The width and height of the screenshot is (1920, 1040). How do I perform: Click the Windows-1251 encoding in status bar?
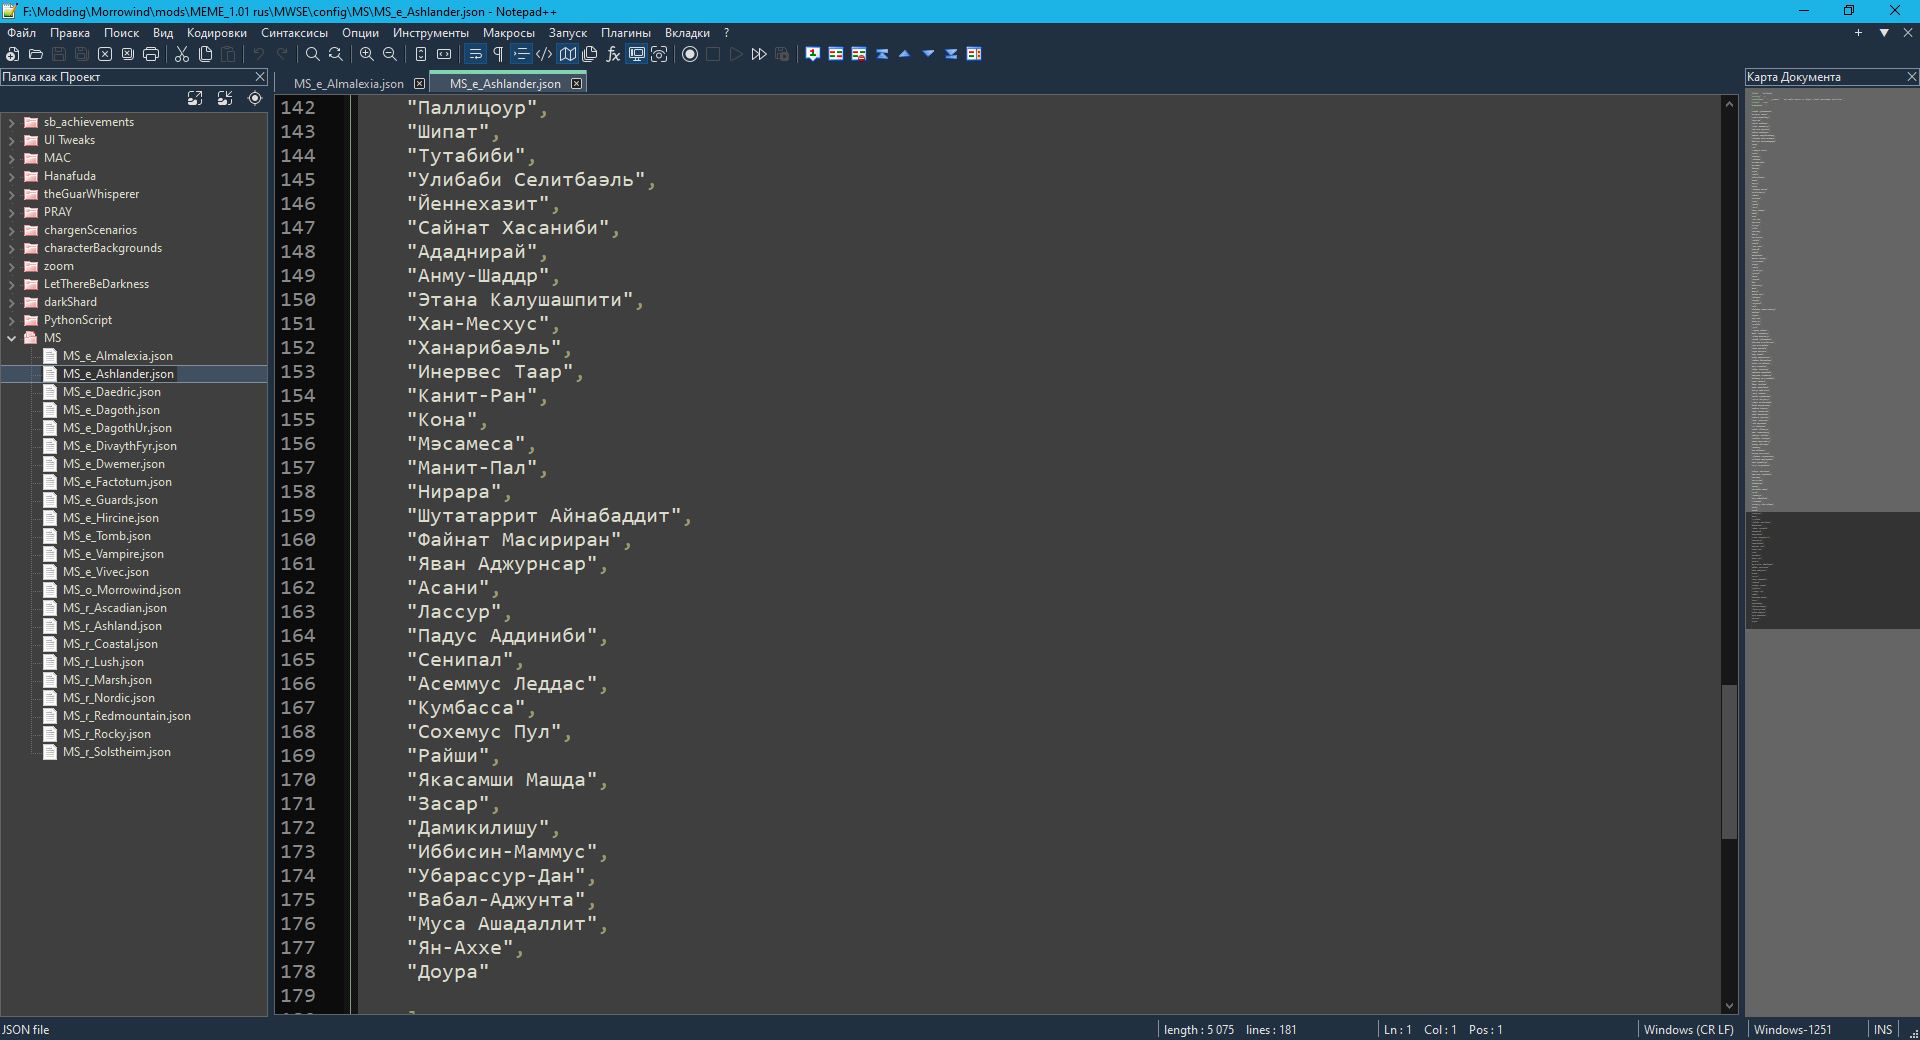pyautogui.click(x=1792, y=1029)
